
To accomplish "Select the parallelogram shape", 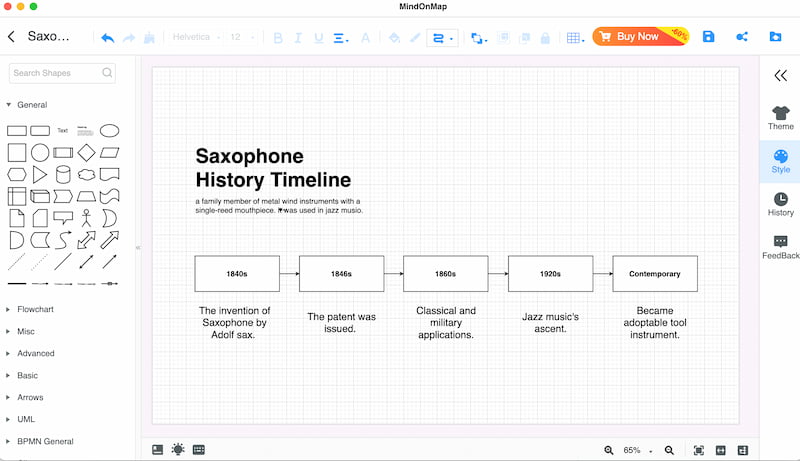I will click(109, 152).
